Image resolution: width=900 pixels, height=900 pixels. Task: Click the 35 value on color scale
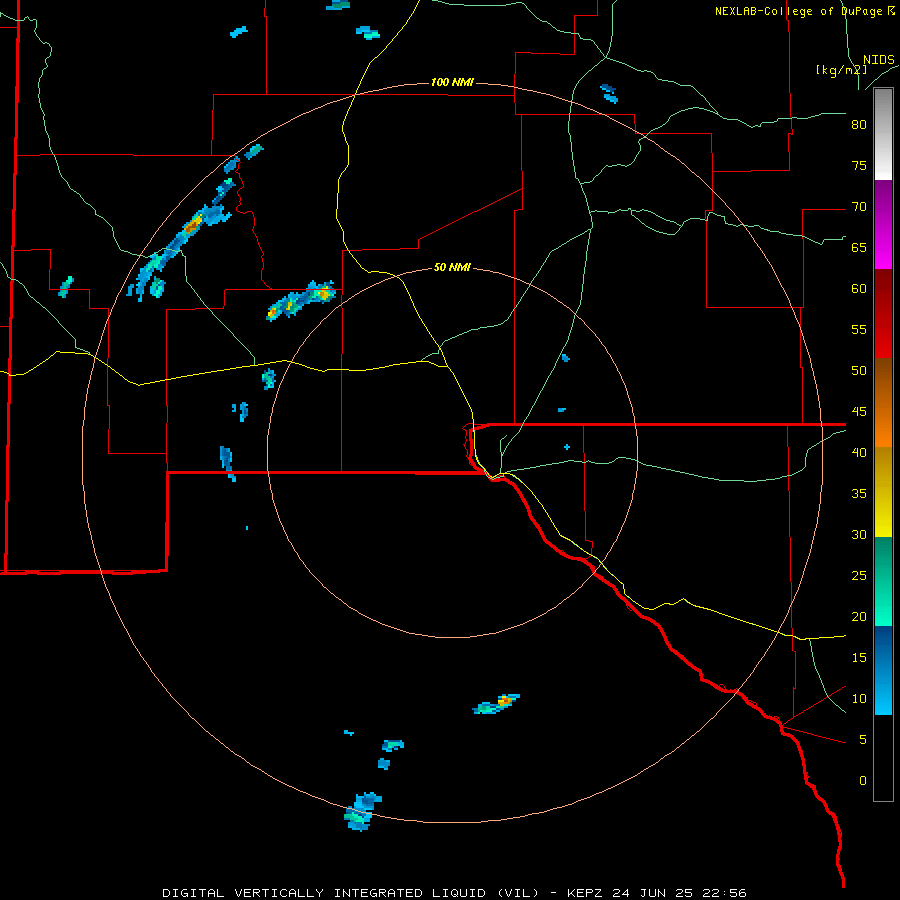859,494
